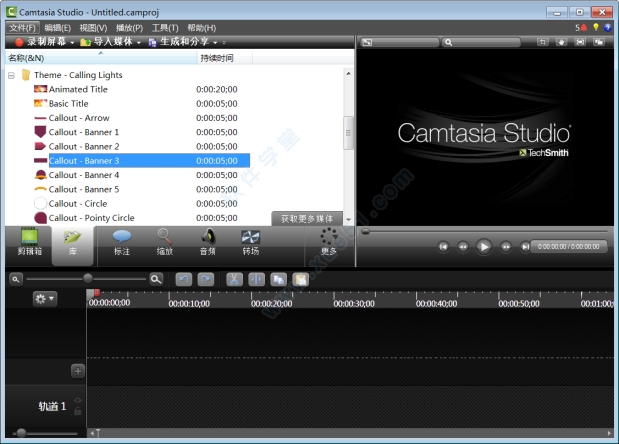
Task: Select the Callouts (标注) tool icon
Action: click(122, 242)
